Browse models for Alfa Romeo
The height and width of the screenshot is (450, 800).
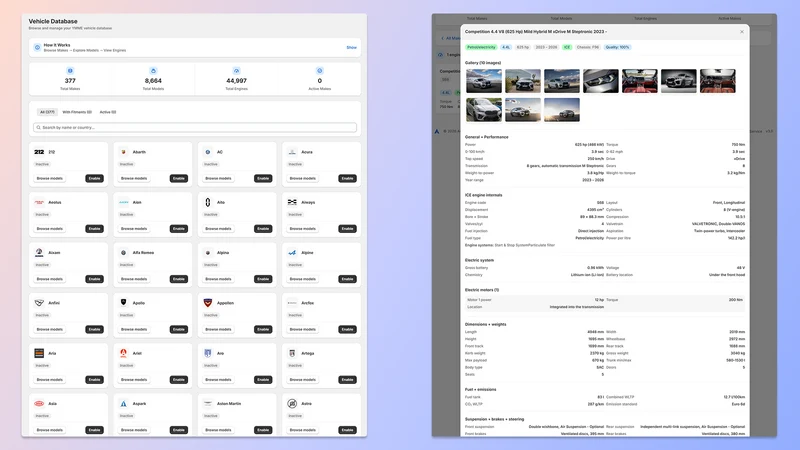click(134, 279)
